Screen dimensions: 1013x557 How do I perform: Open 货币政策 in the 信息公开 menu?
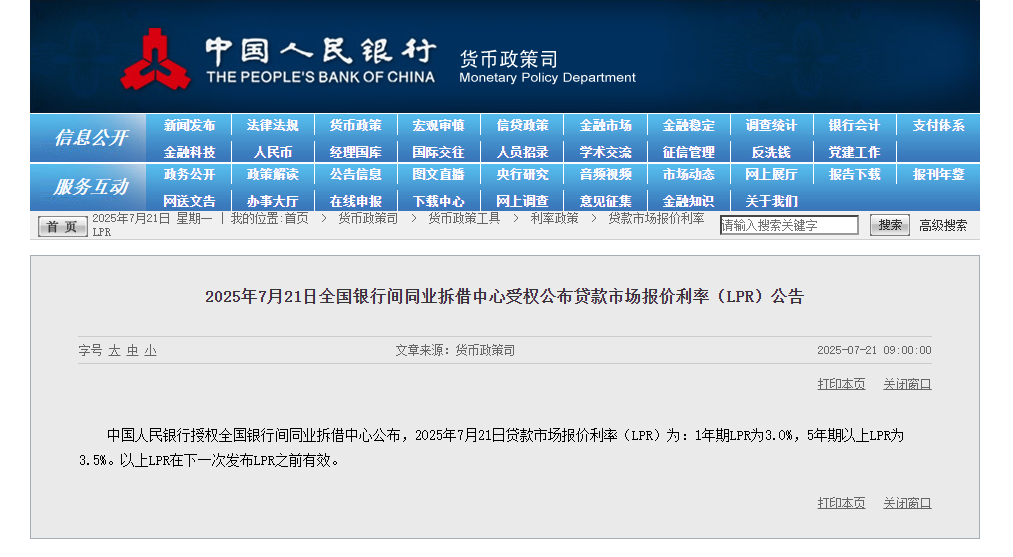click(x=355, y=125)
